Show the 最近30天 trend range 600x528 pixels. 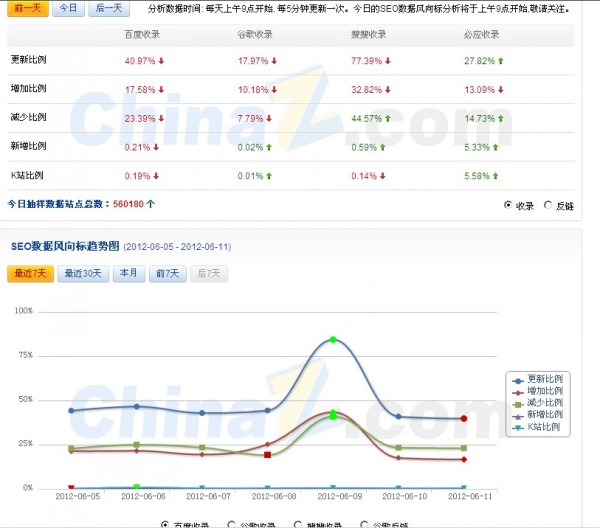coord(83,273)
